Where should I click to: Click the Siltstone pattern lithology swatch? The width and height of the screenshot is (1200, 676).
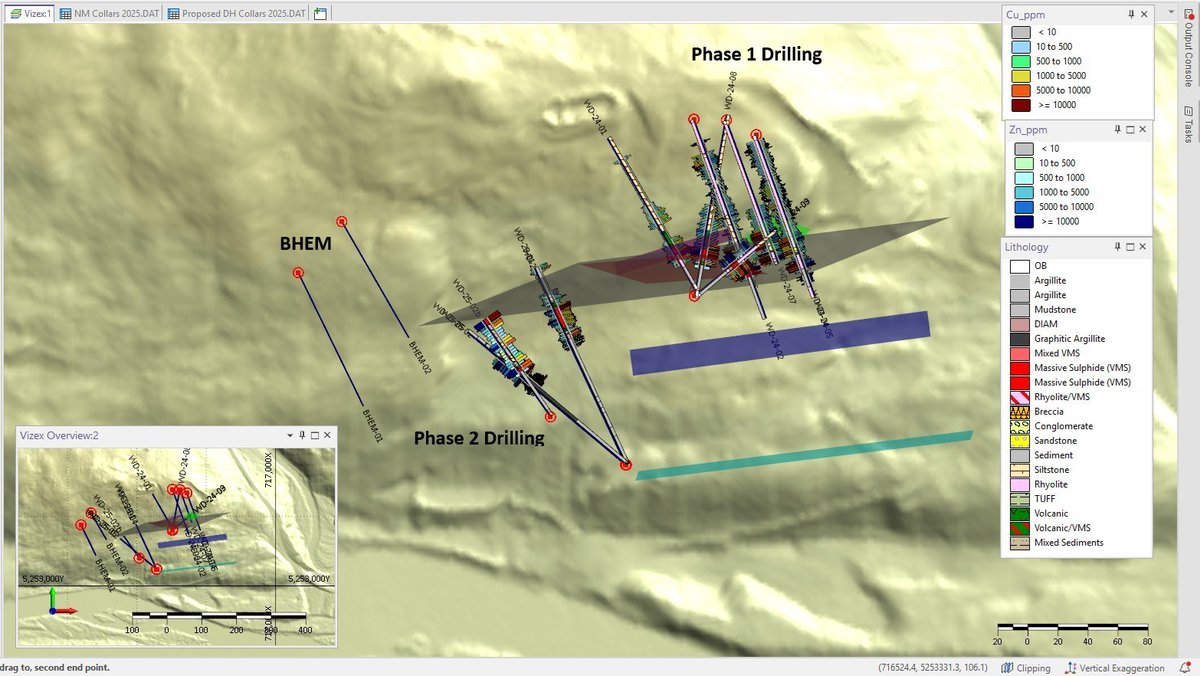tap(1018, 469)
